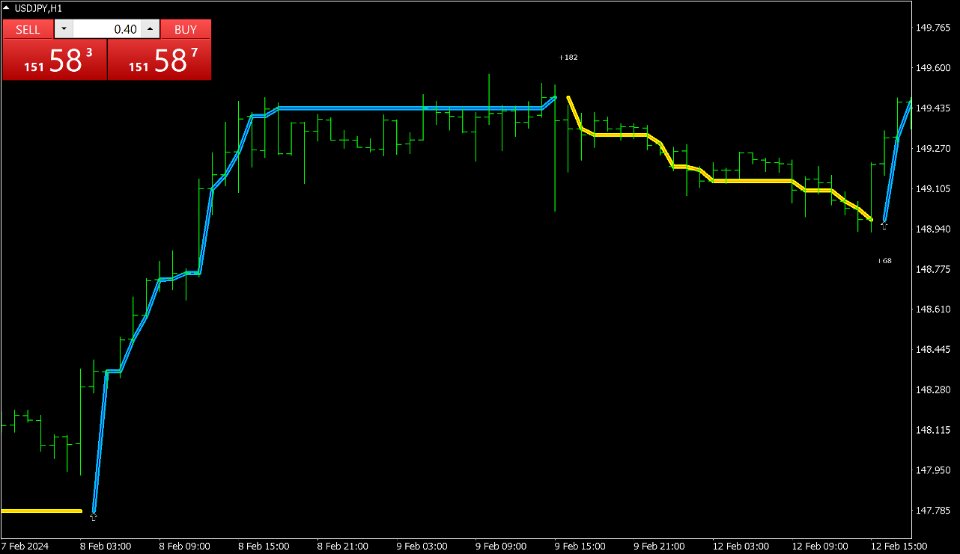The height and width of the screenshot is (554, 960).
Task: Click price label 148.775
Action: 933,269
